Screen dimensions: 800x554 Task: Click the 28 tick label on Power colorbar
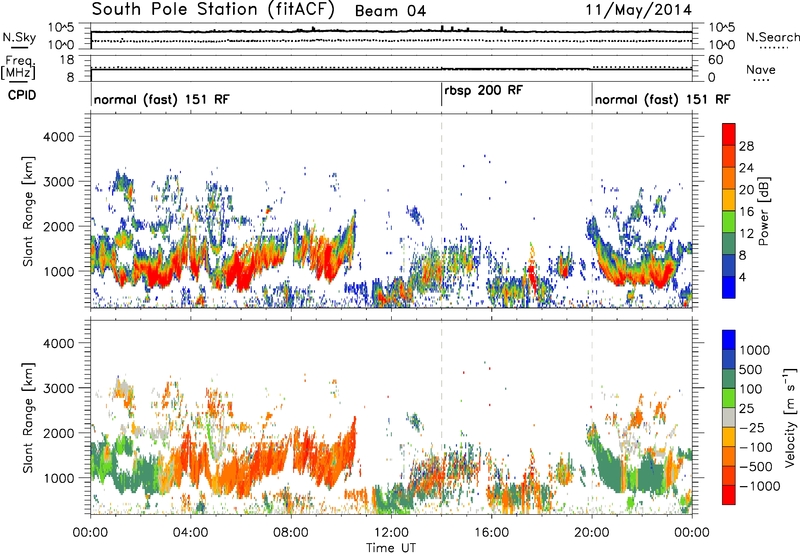click(x=746, y=146)
